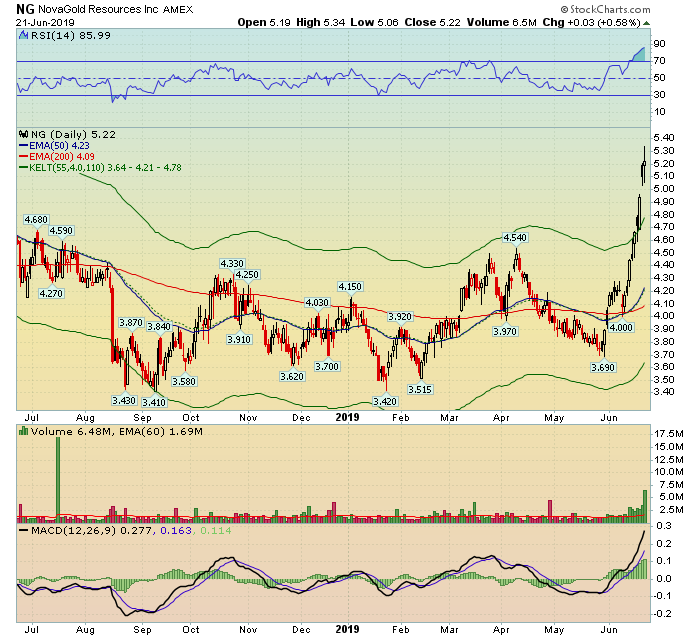Click the 3.970 price low label

pos(505,331)
